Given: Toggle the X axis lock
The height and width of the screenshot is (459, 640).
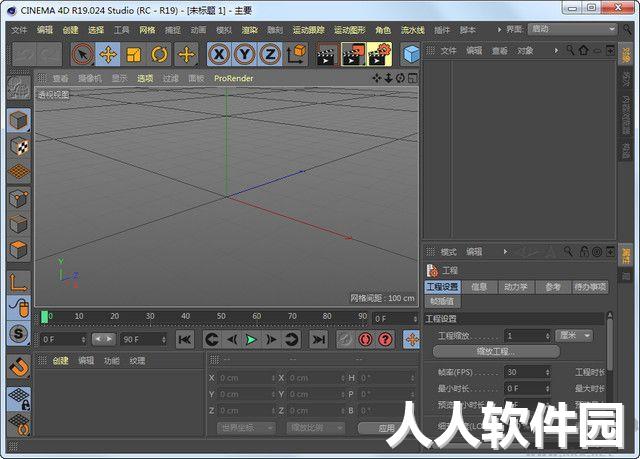Looking at the screenshot, I should click(219, 54).
